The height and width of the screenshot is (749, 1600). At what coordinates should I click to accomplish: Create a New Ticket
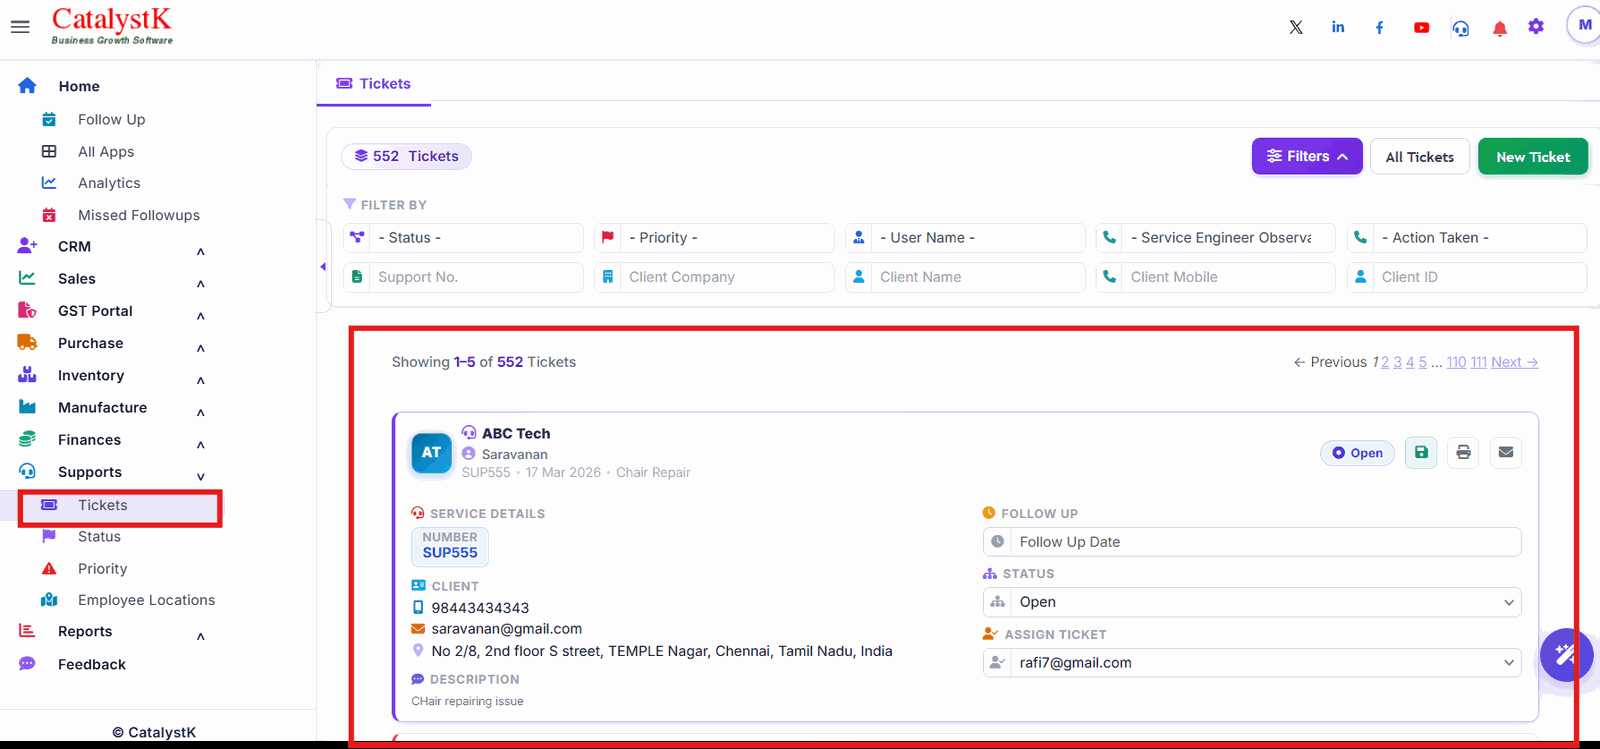coord(1533,157)
